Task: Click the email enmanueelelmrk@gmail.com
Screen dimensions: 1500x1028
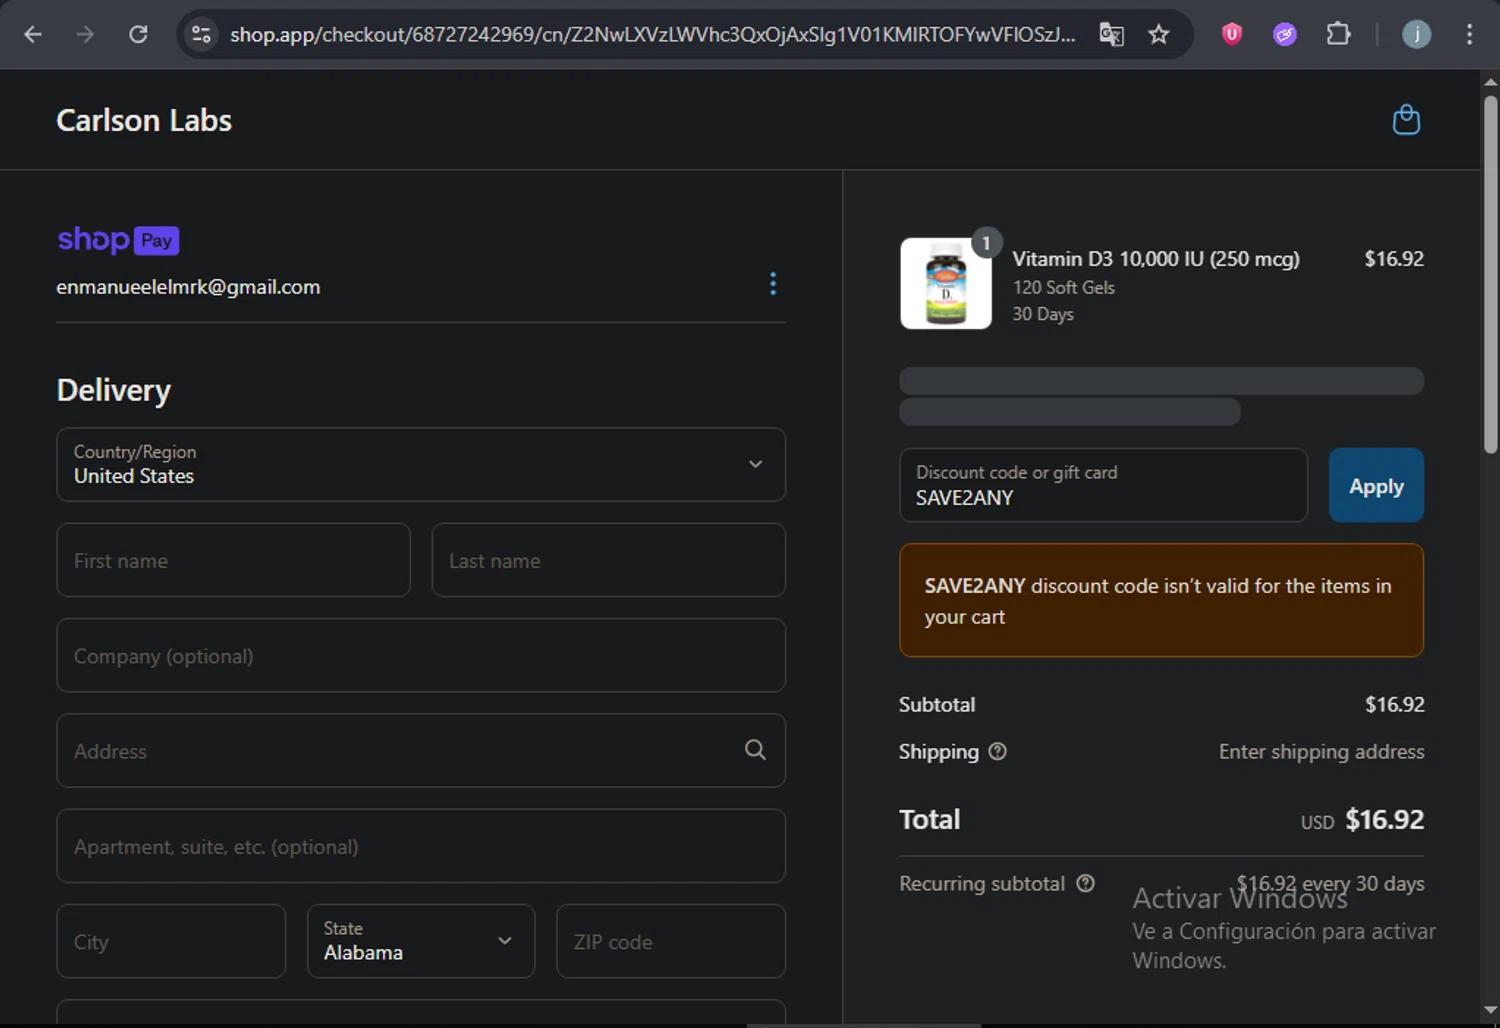Action: pos(188,287)
